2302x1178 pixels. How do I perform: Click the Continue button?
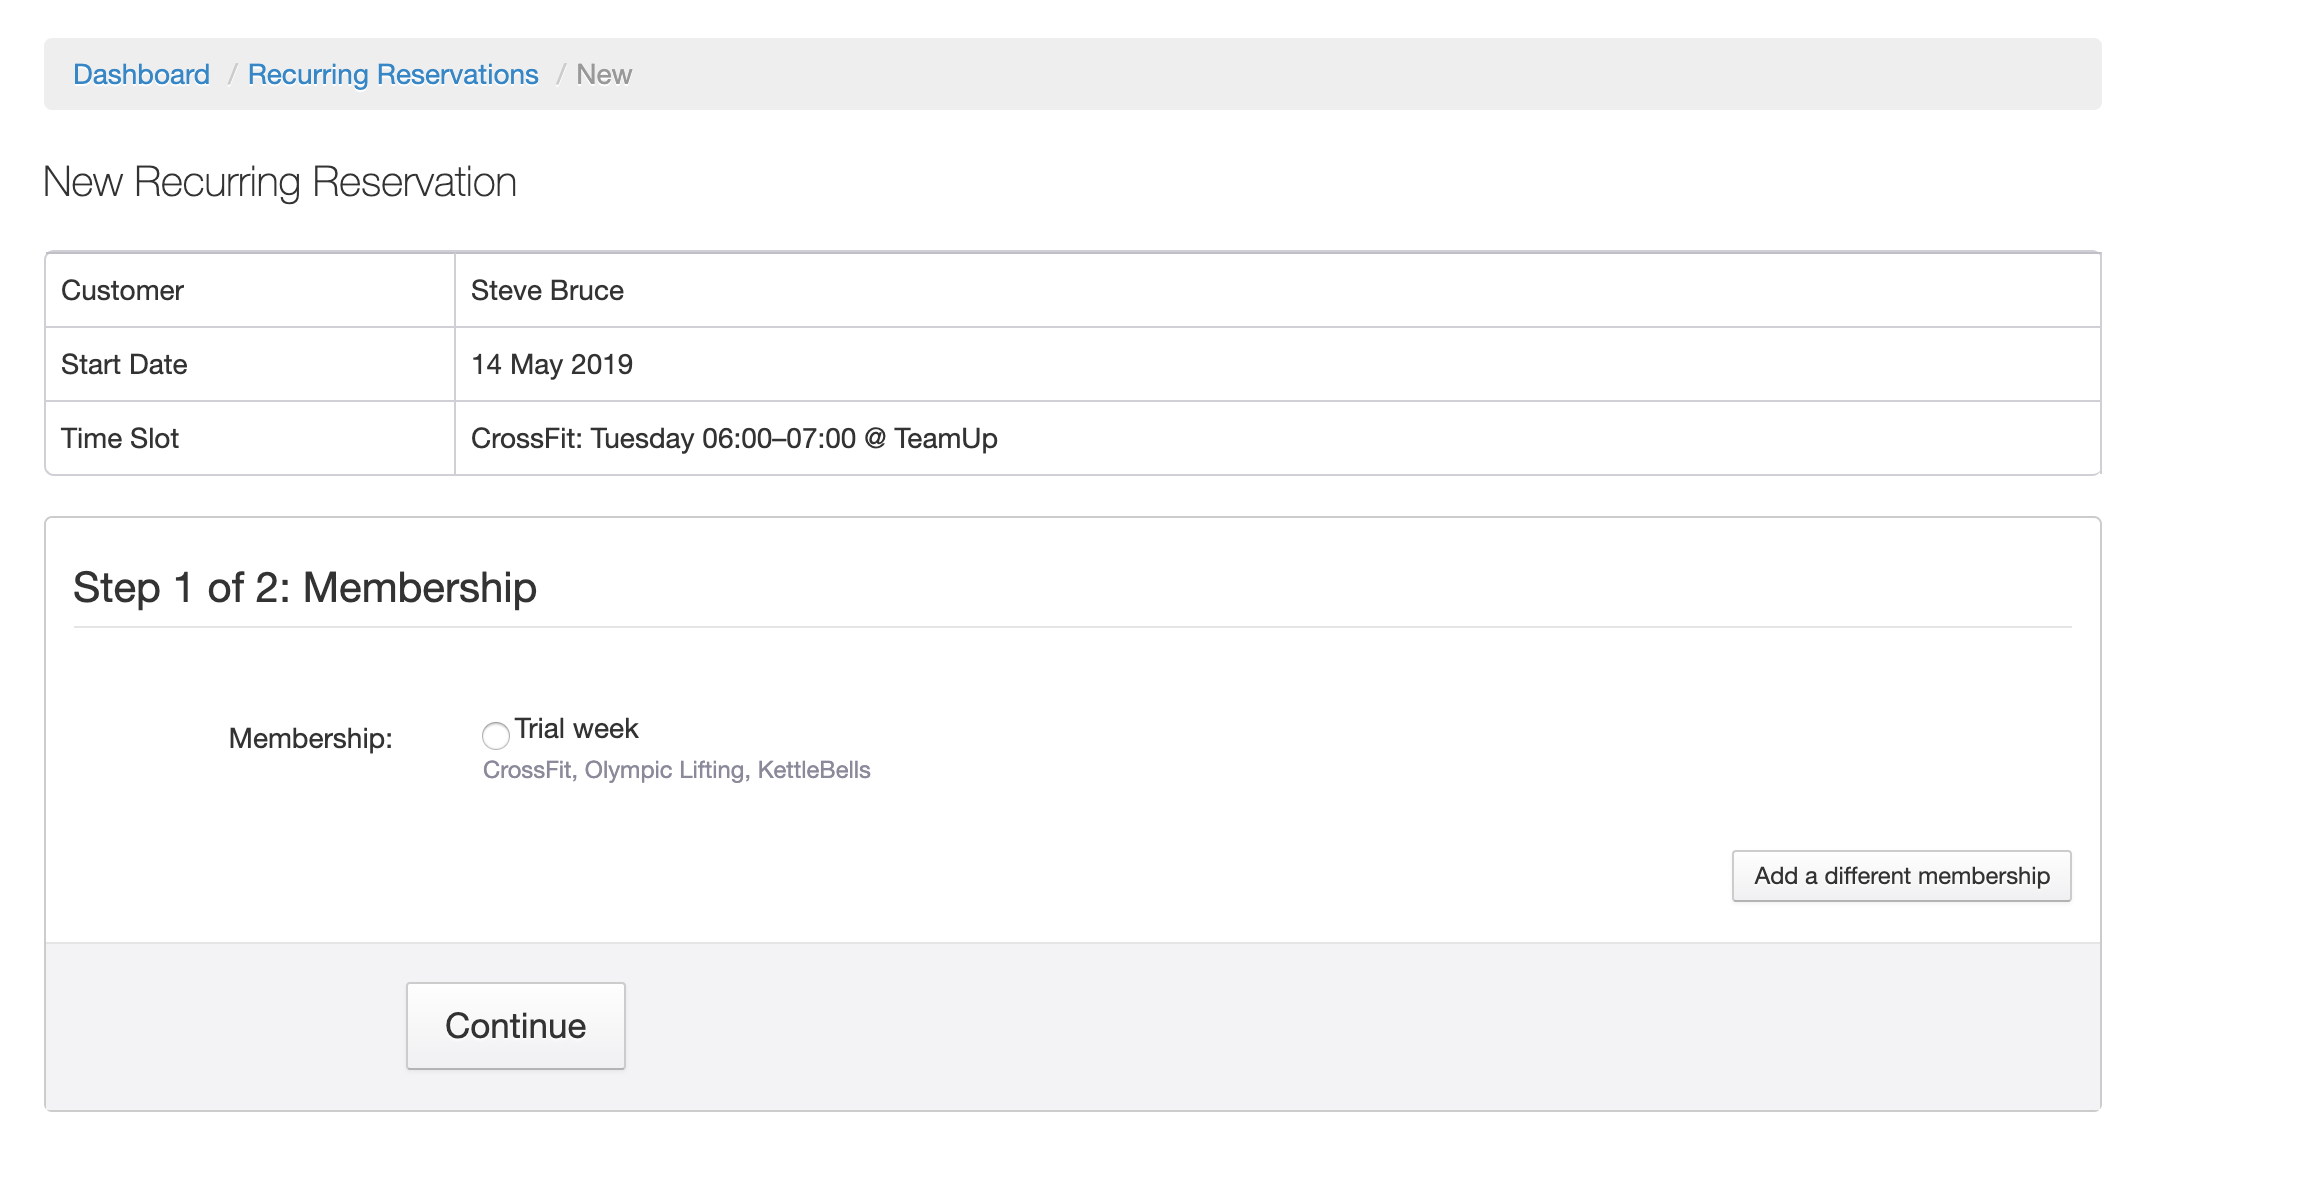[515, 1026]
